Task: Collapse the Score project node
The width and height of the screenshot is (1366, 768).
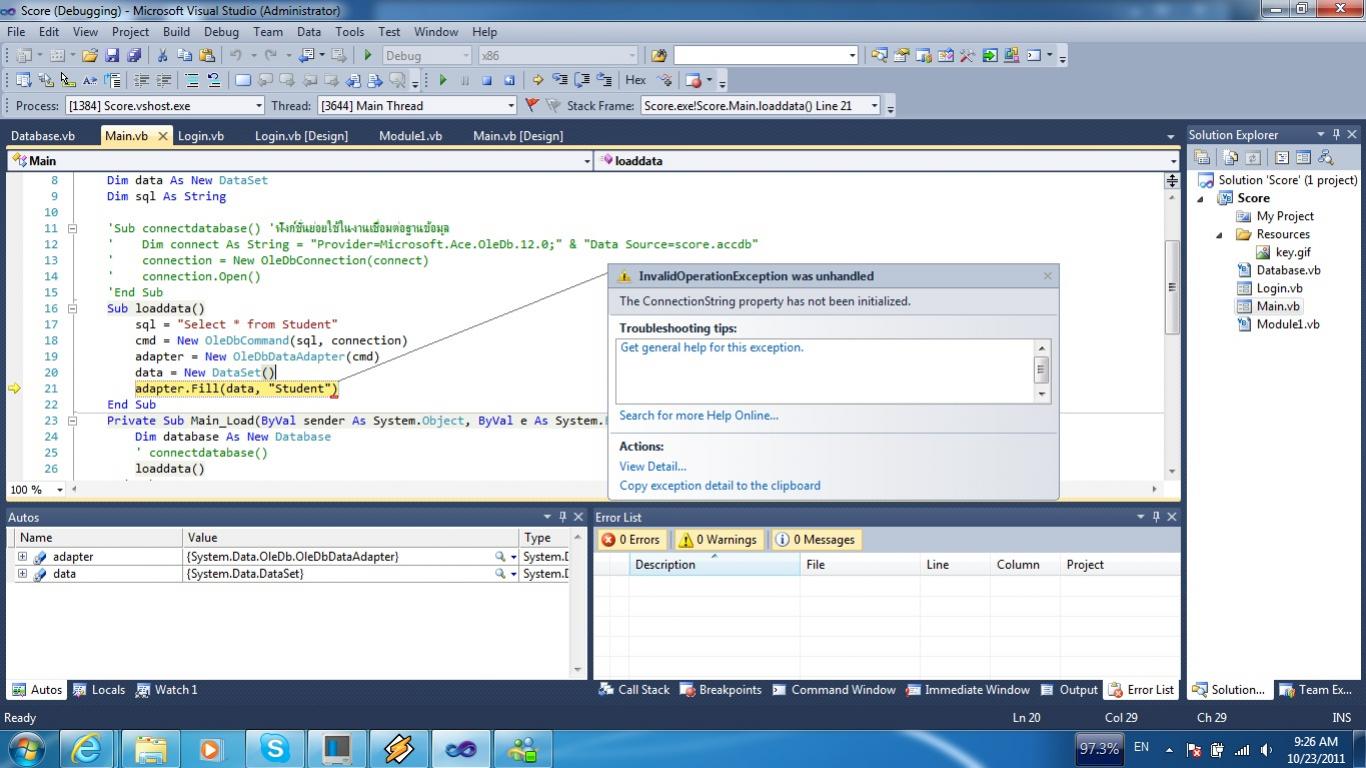Action: click(1202, 198)
